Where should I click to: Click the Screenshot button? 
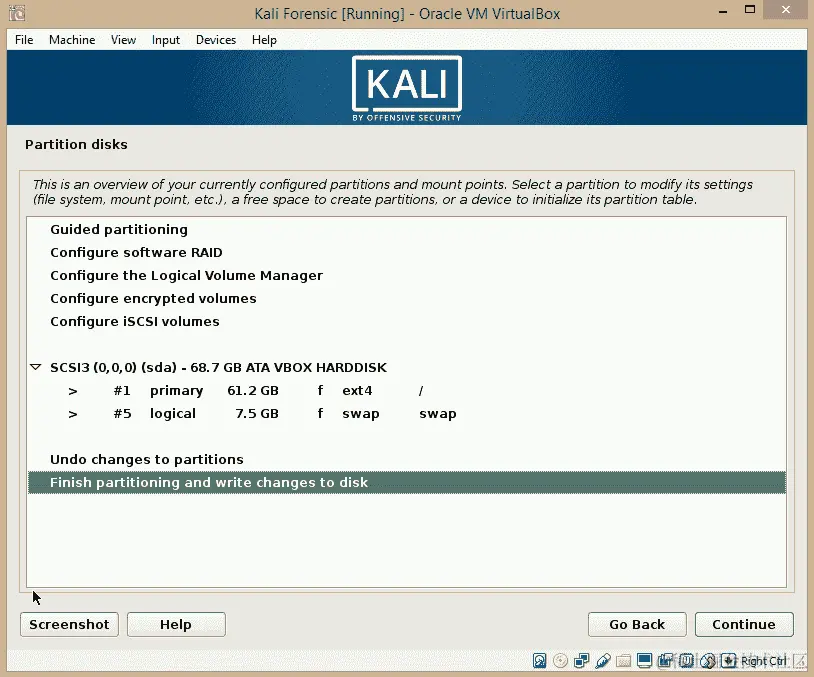point(69,624)
